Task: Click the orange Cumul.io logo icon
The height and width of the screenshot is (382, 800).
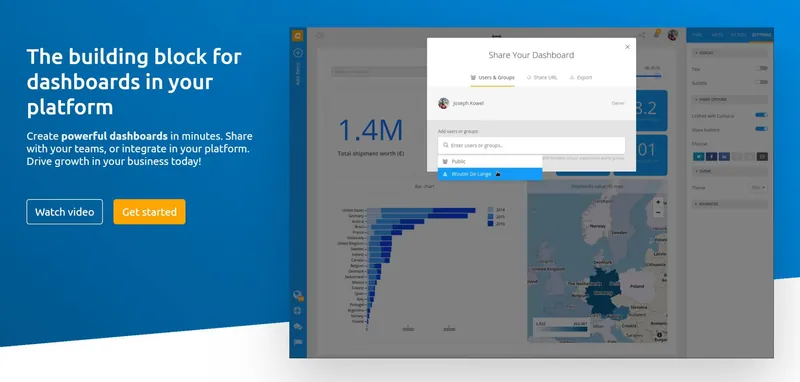Action: tap(297, 36)
